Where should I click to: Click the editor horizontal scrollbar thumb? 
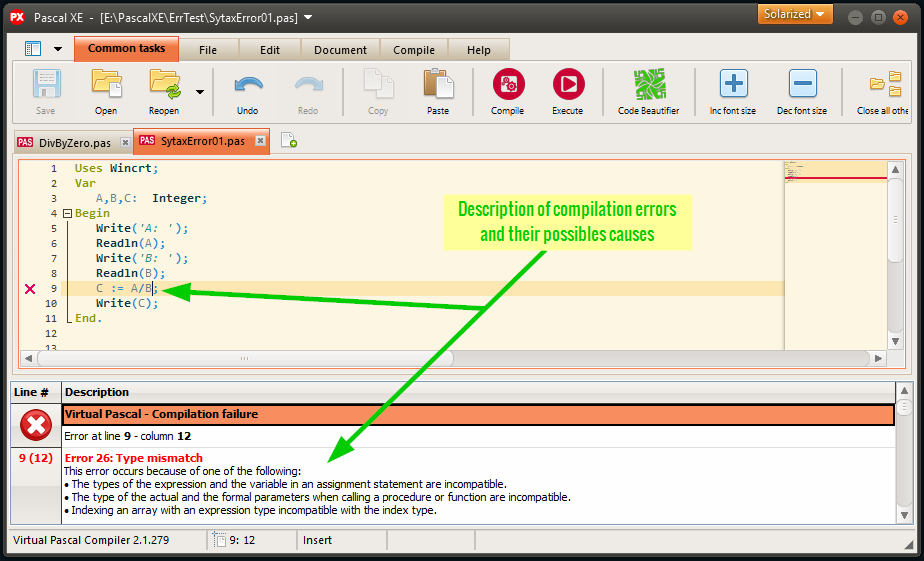pos(245,358)
